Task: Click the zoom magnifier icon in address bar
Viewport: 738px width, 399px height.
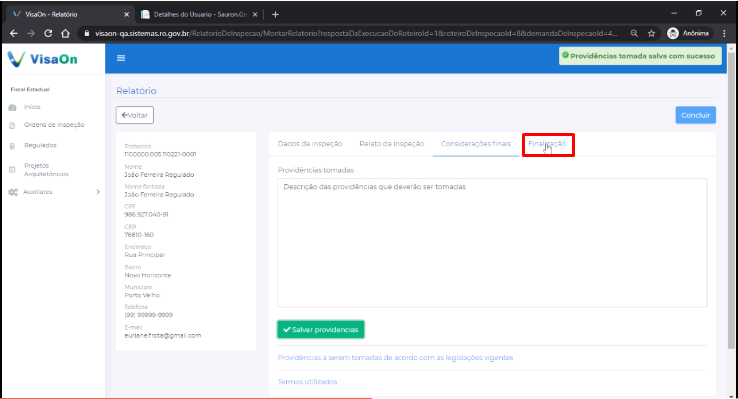Action: click(634, 33)
